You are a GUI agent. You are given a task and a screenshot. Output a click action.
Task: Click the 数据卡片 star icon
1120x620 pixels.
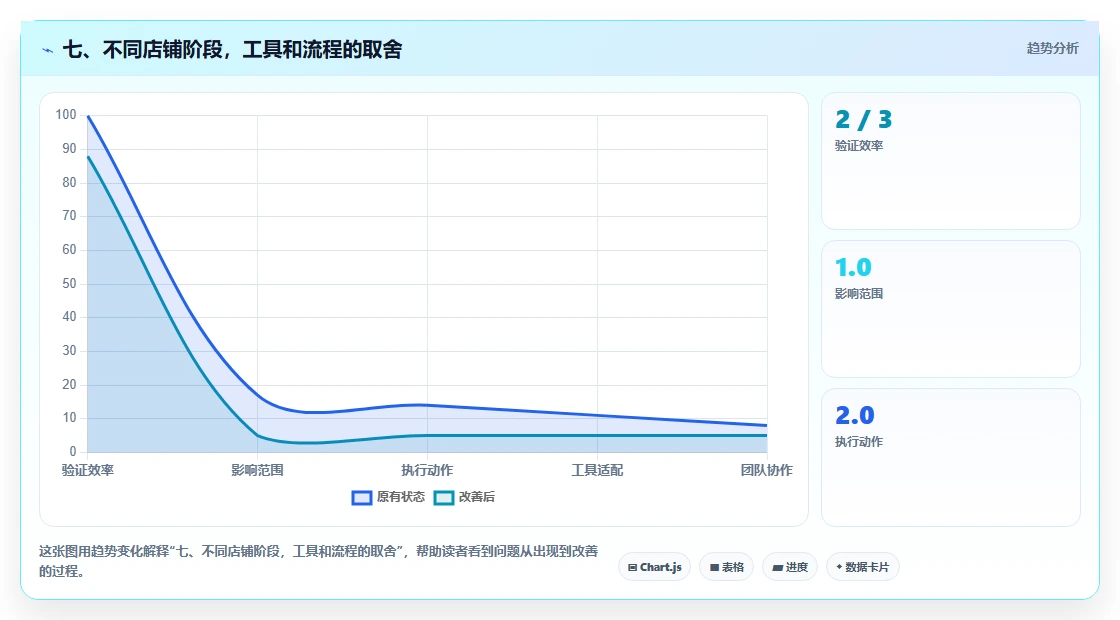tap(839, 566)
